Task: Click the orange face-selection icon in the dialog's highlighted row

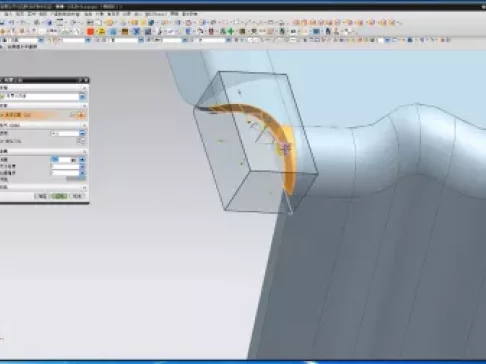Action: [81, 115]
